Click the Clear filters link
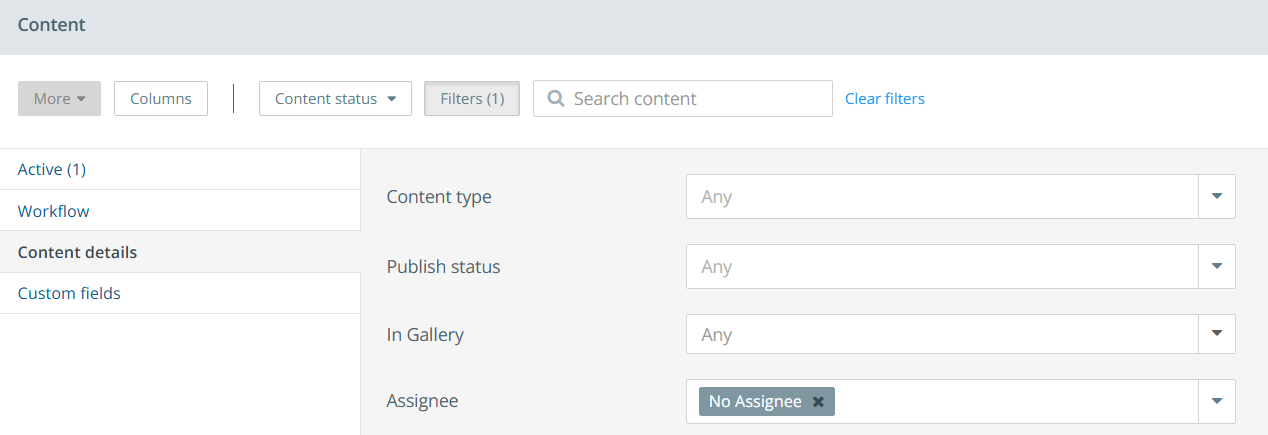Screen dimensions: 1268x435 point(884,99)
